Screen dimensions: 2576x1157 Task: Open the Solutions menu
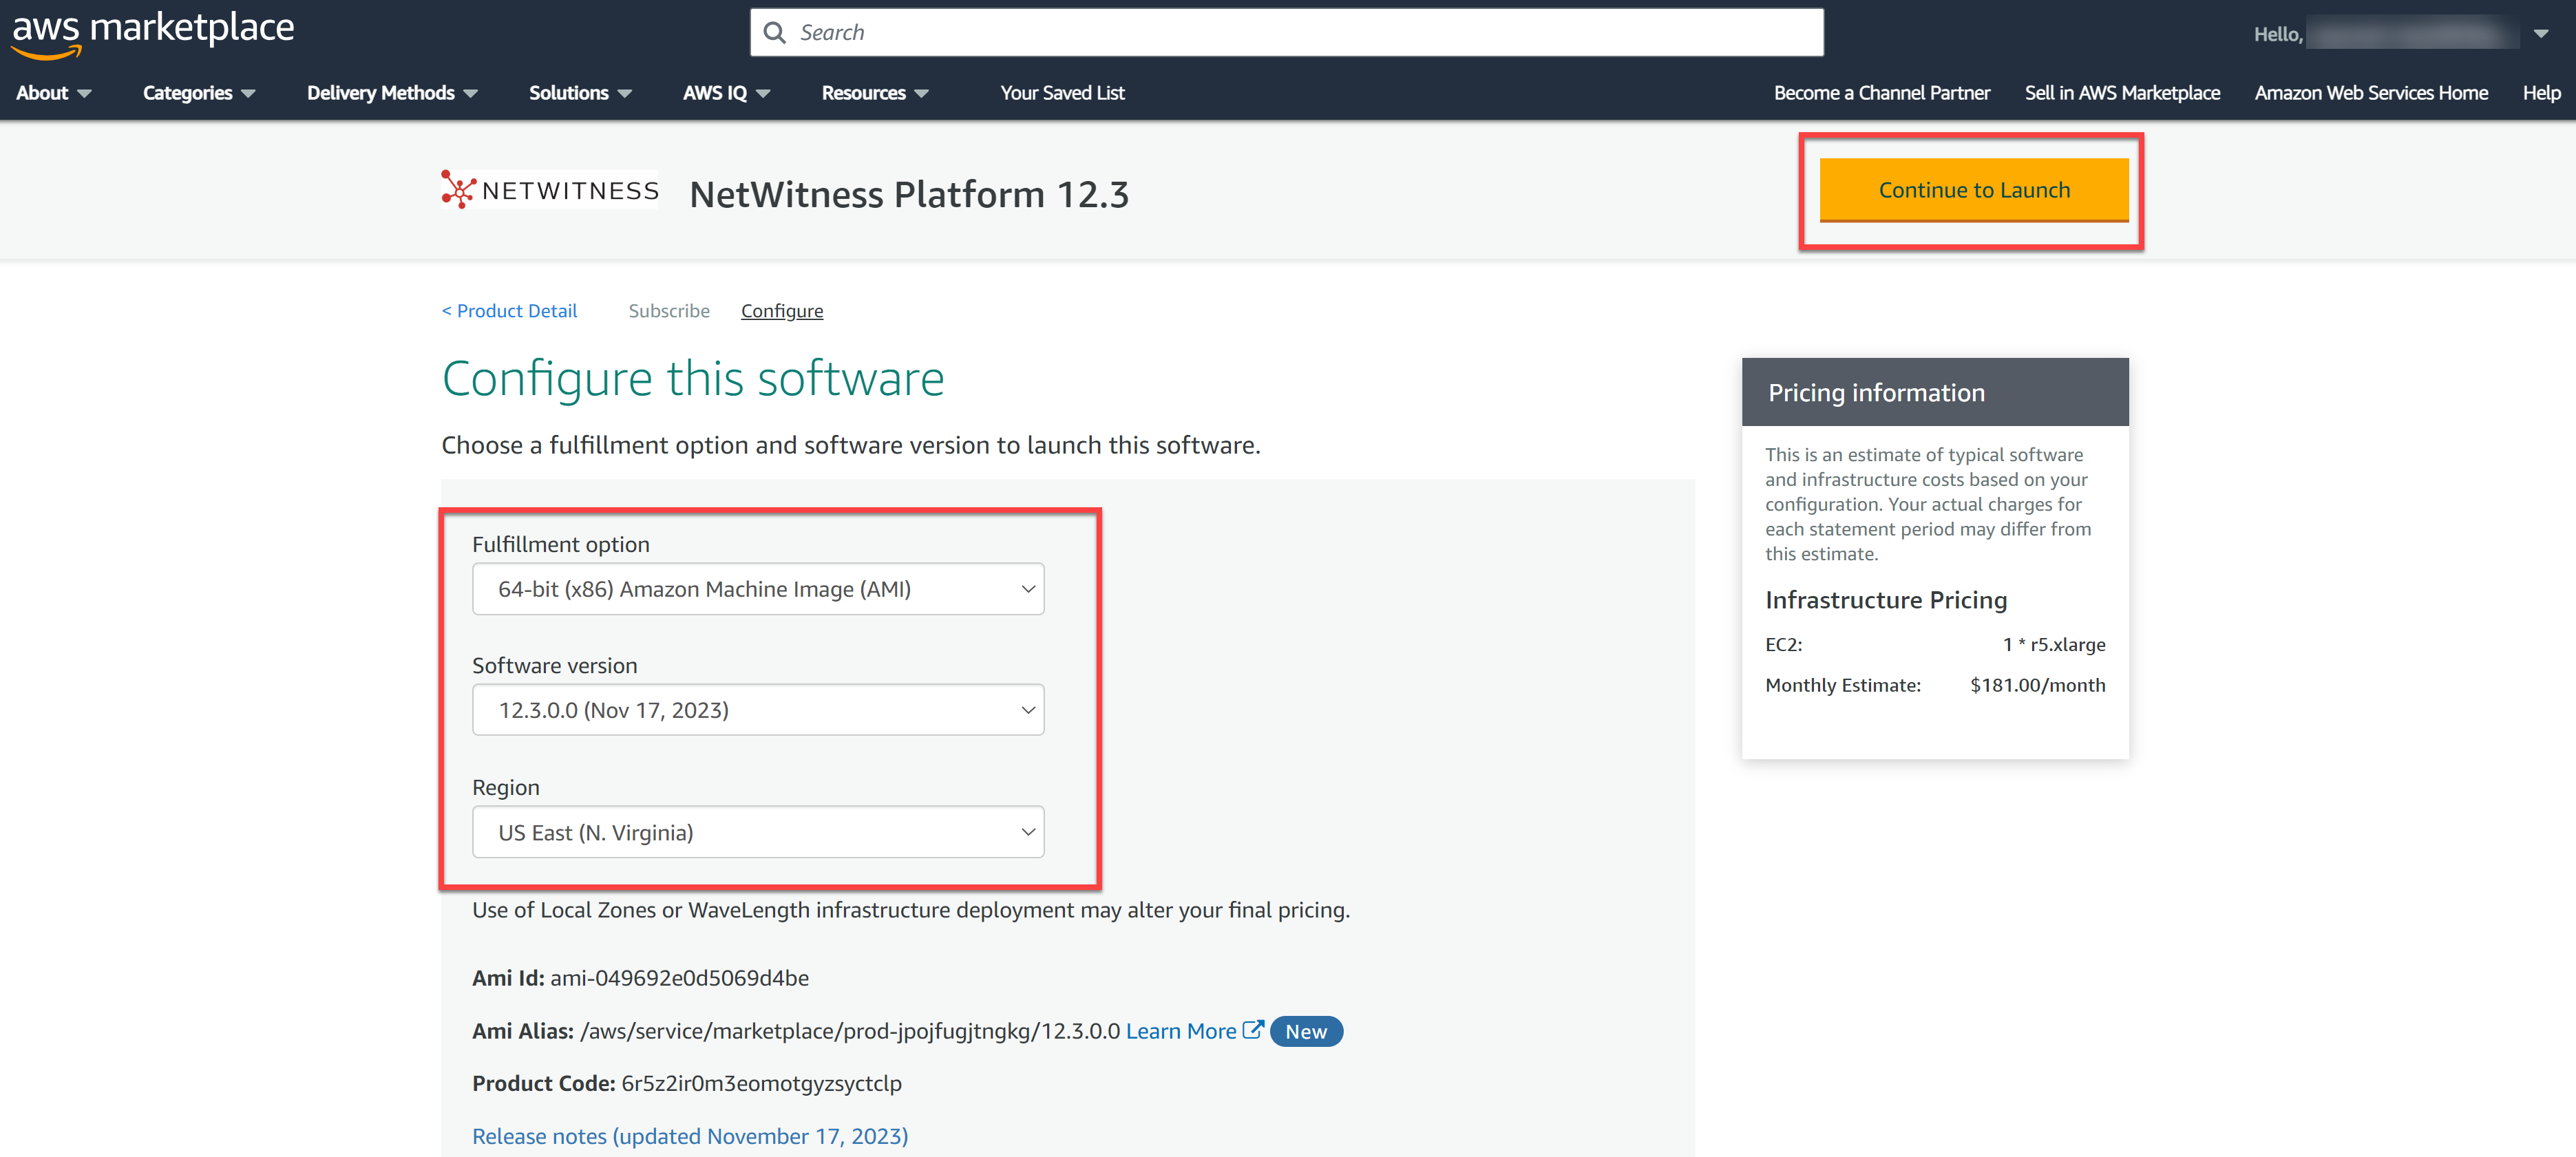(579, 93)
